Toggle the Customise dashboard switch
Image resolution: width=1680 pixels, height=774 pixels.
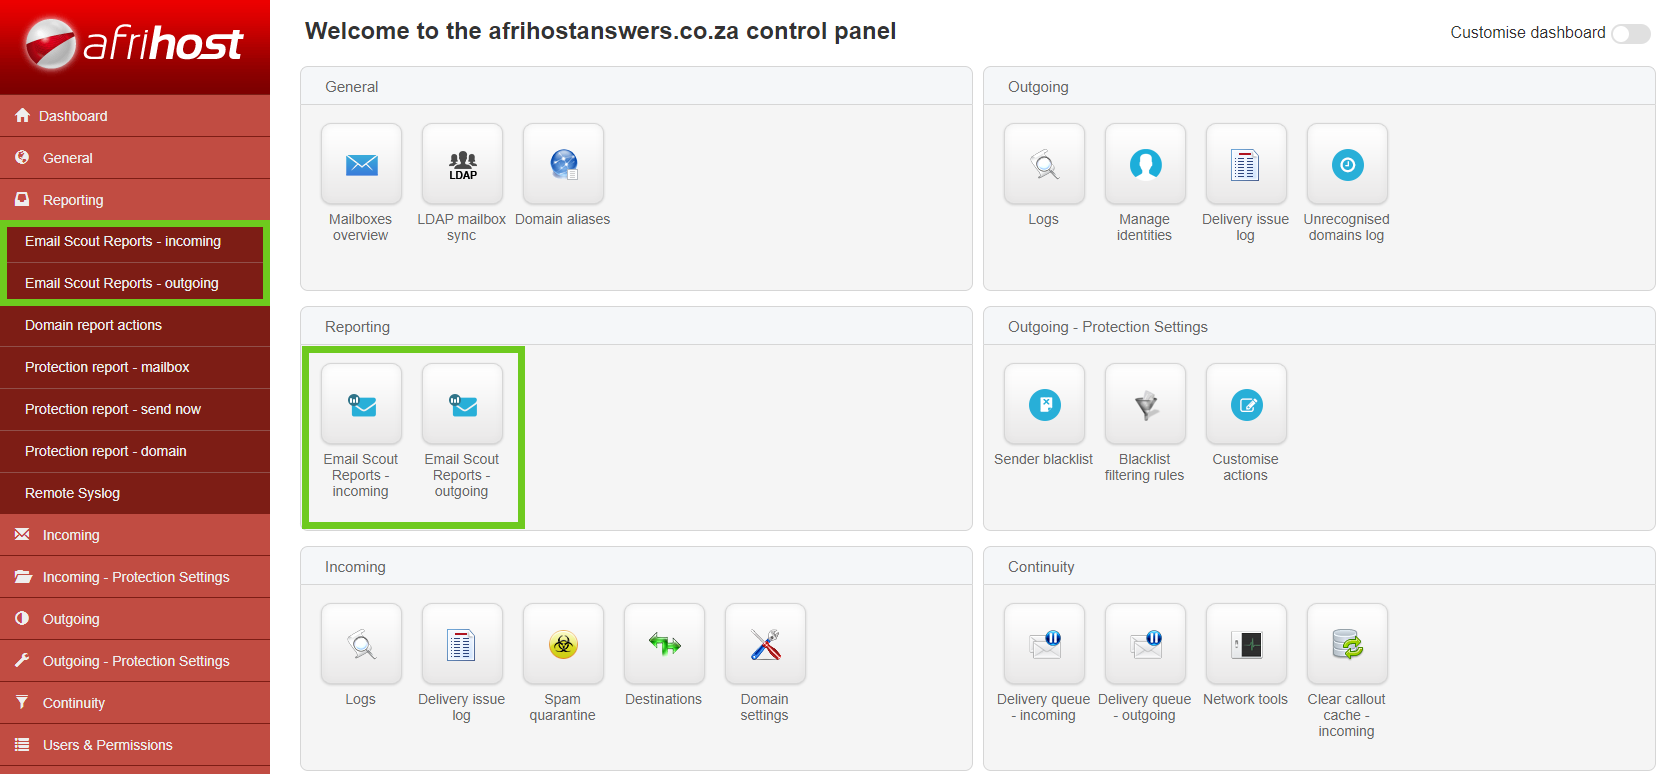[1630, 34]
